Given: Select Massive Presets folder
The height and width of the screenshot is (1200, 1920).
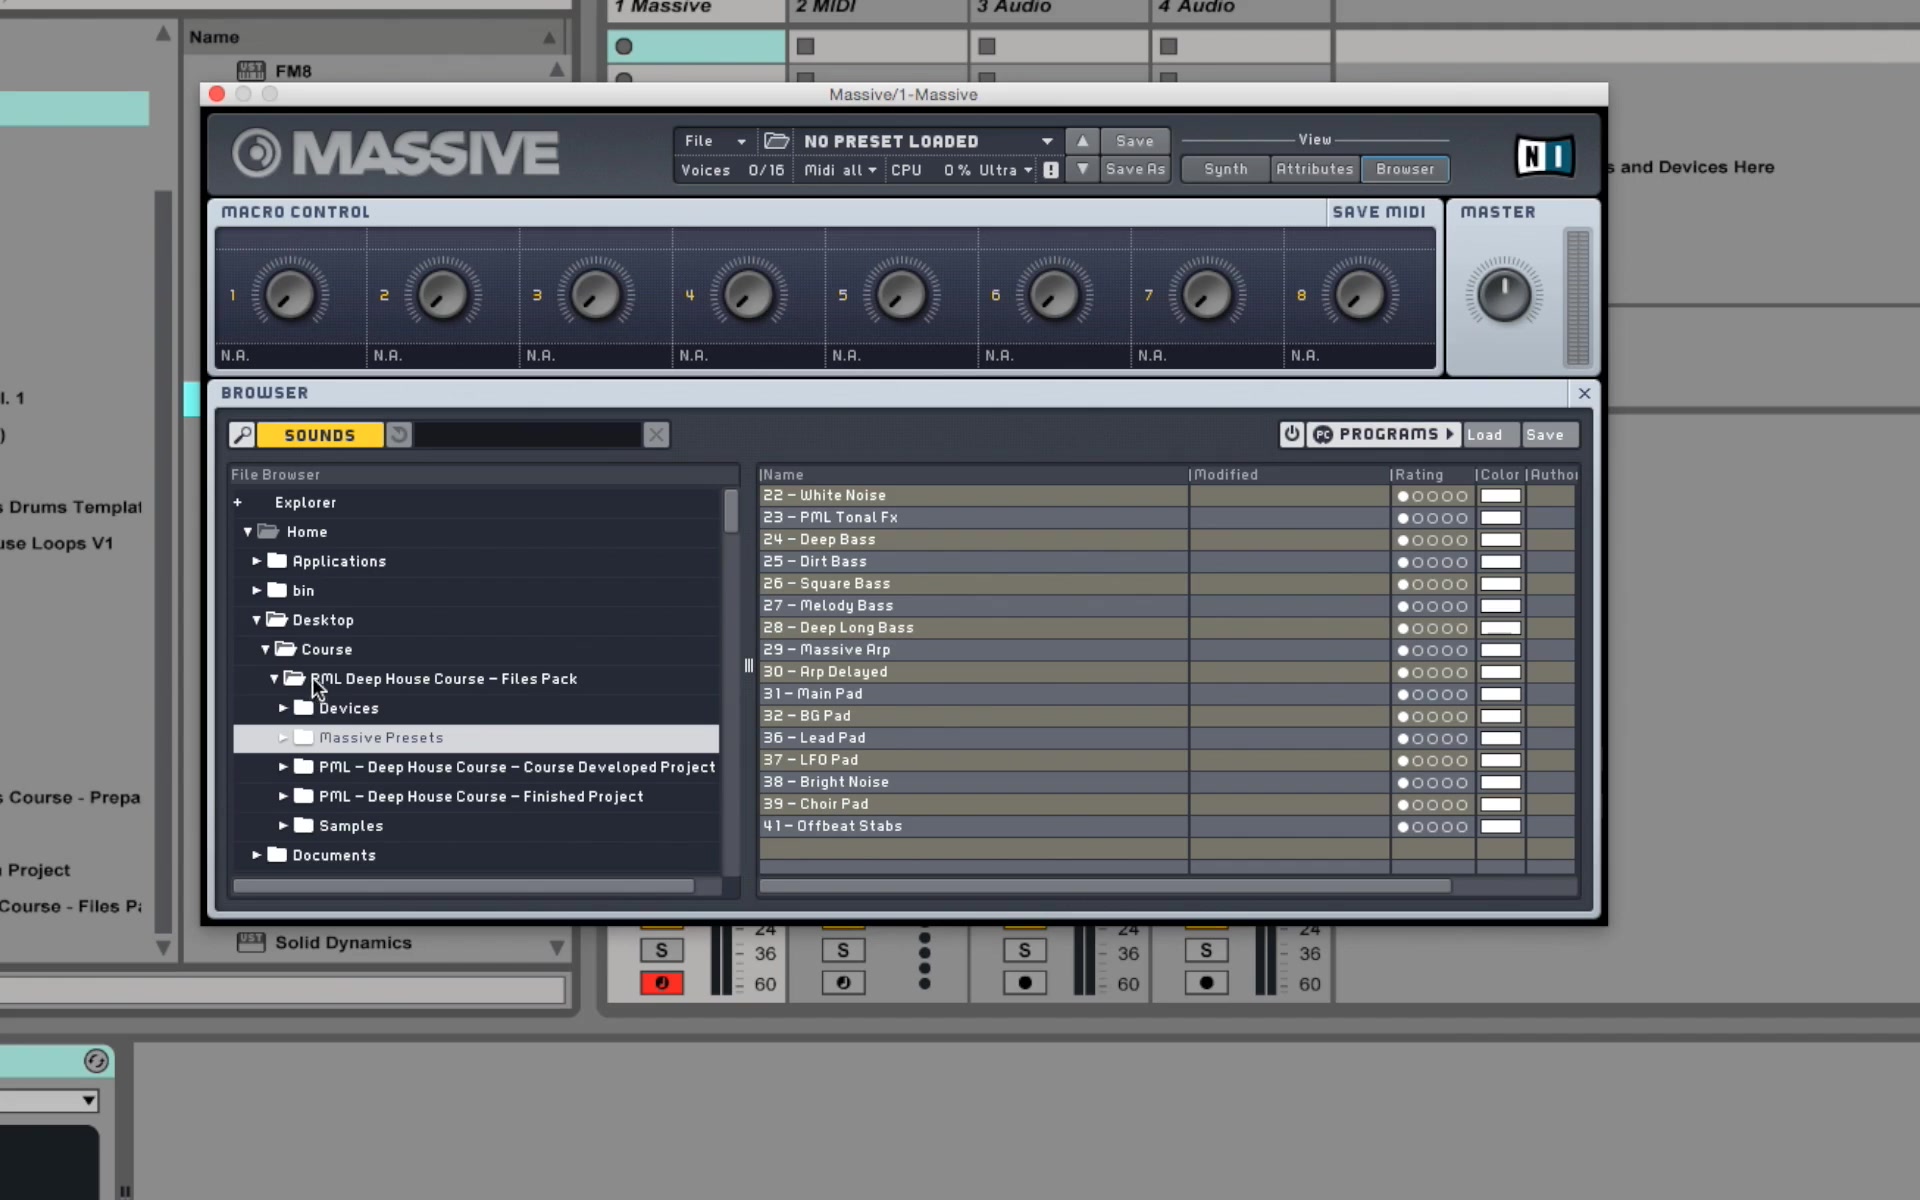Looking at the screenshot, I should coord(476,738).
